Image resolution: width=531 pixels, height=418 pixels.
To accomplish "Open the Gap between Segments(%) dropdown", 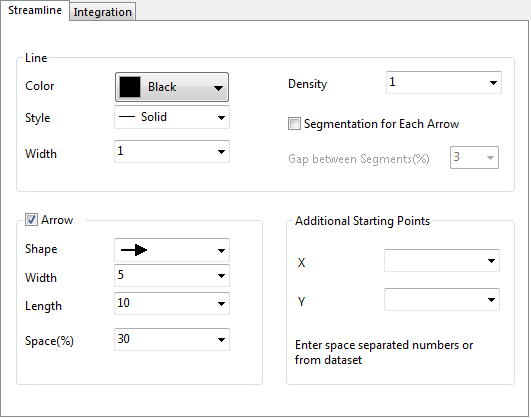I will (x=474, y=158).
